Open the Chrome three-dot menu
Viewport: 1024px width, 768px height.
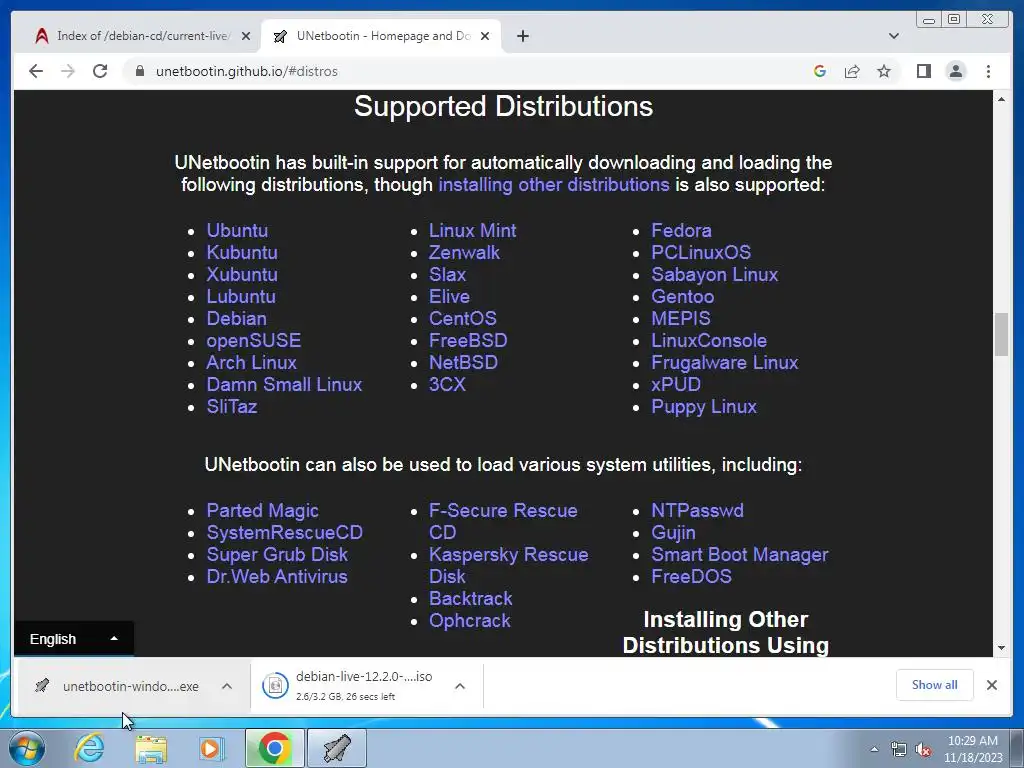pos(988,71)
